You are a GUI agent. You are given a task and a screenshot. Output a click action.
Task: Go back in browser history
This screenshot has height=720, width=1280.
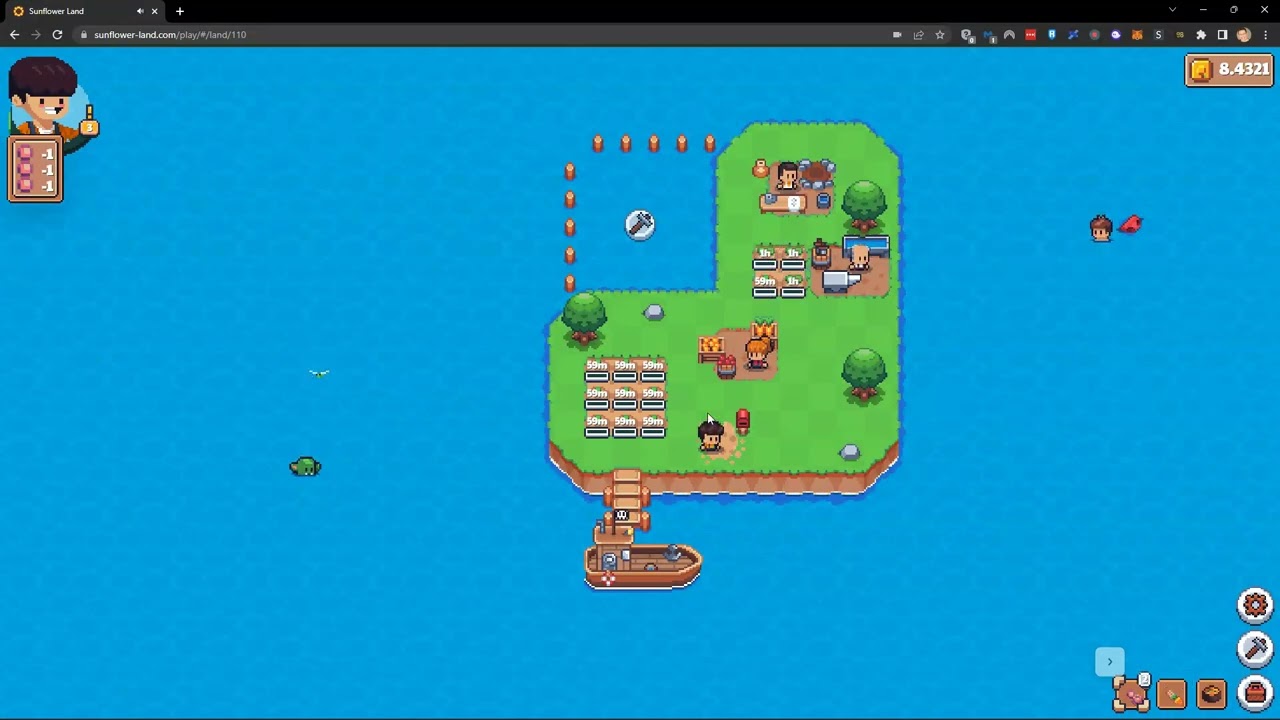click(14, 35)
